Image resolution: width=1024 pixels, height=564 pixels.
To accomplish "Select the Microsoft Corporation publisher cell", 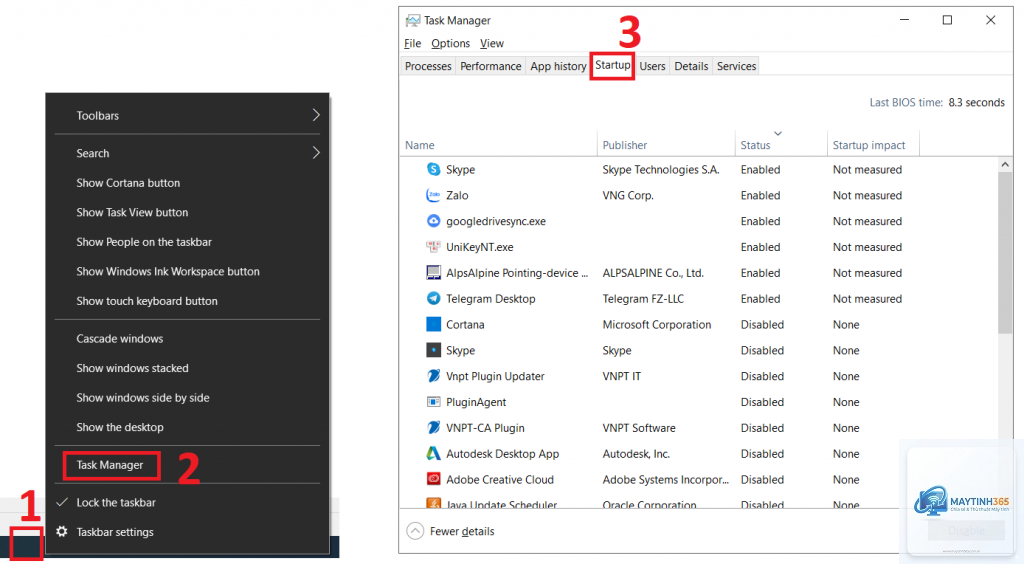I will [656, 324].
